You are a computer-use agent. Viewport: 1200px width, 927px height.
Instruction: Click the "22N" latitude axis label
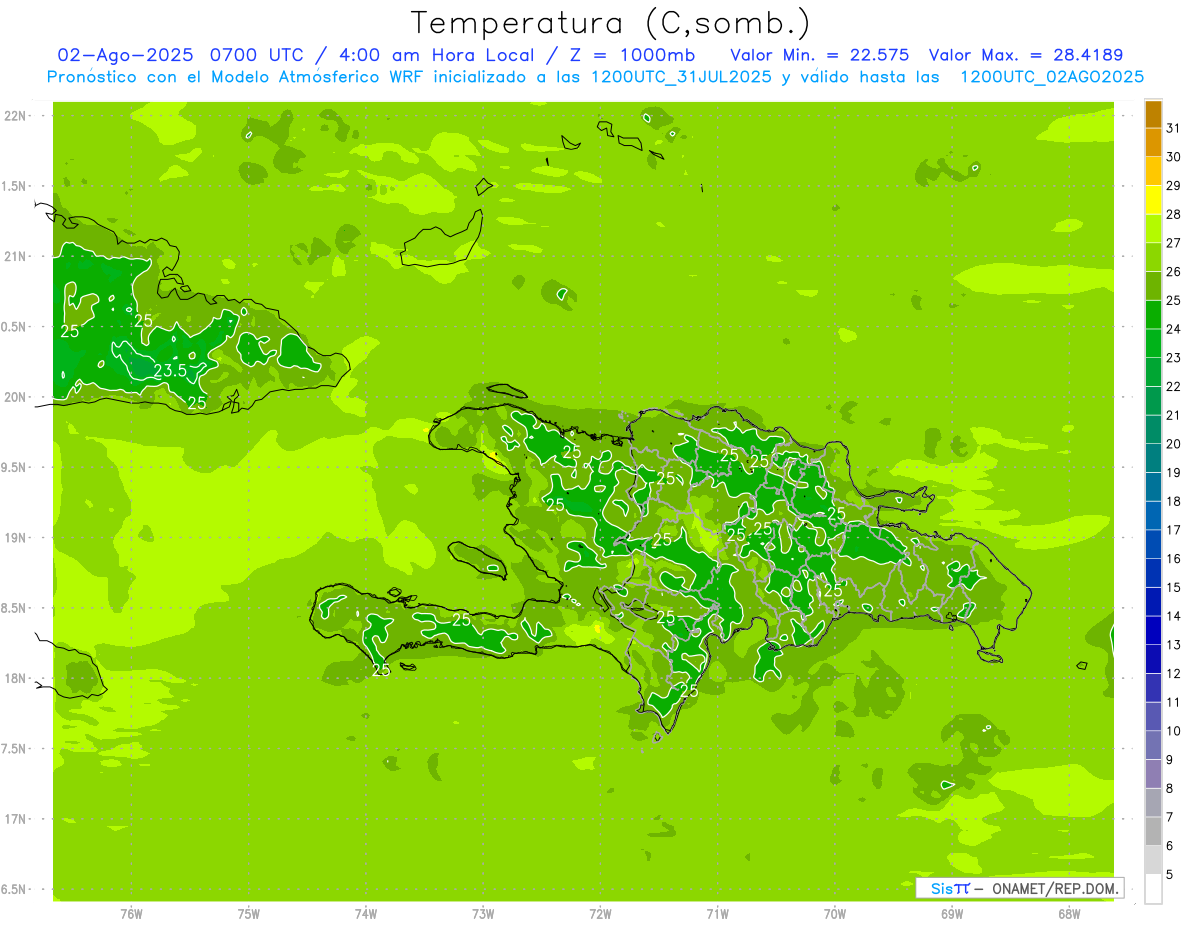(16, 116)
